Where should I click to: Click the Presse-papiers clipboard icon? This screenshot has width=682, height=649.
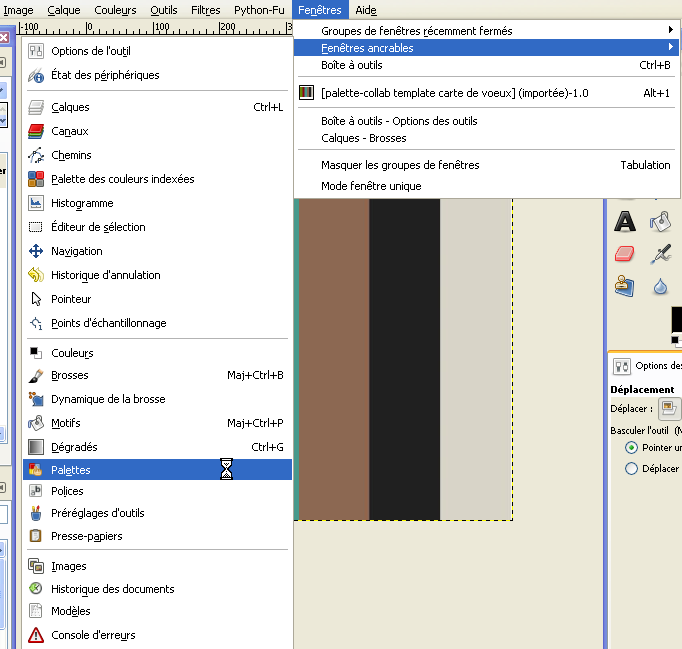pos(36,536)
